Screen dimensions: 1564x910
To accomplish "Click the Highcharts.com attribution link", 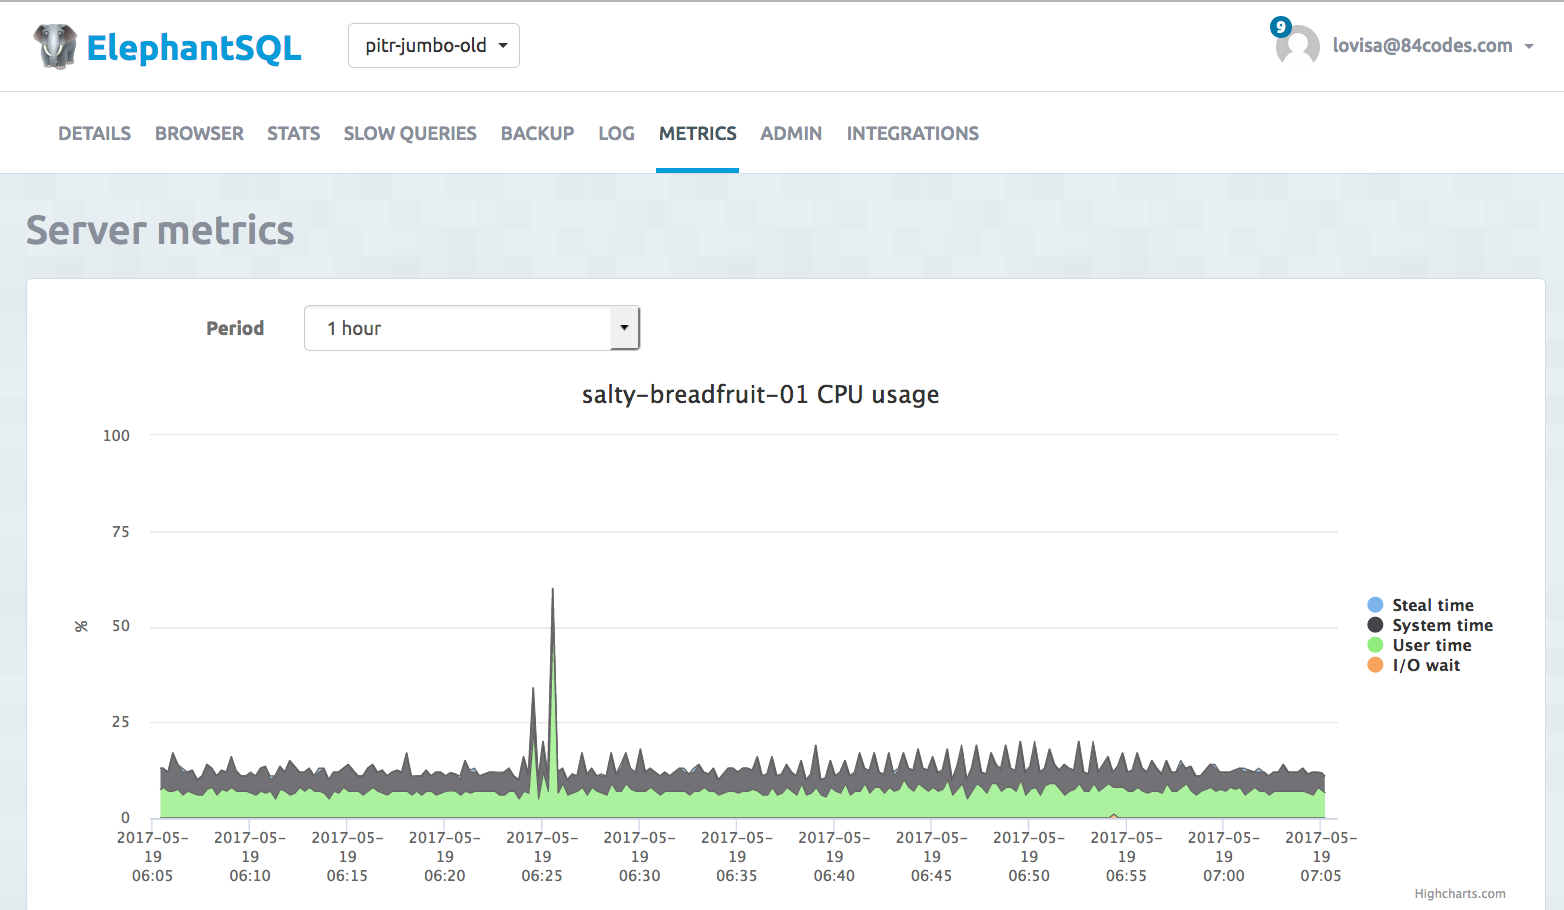I will coord(1460,893).
